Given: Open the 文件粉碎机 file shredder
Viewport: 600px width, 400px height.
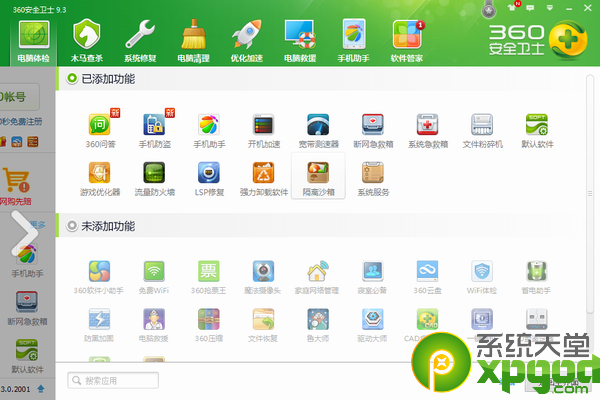Looking at the screenshot, I should click(483, 130).
